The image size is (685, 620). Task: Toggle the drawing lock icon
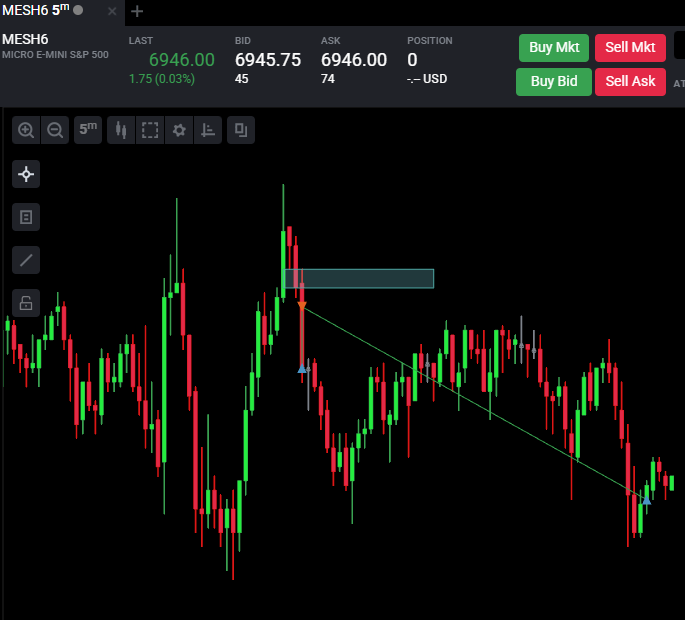[x=26, y=303]
